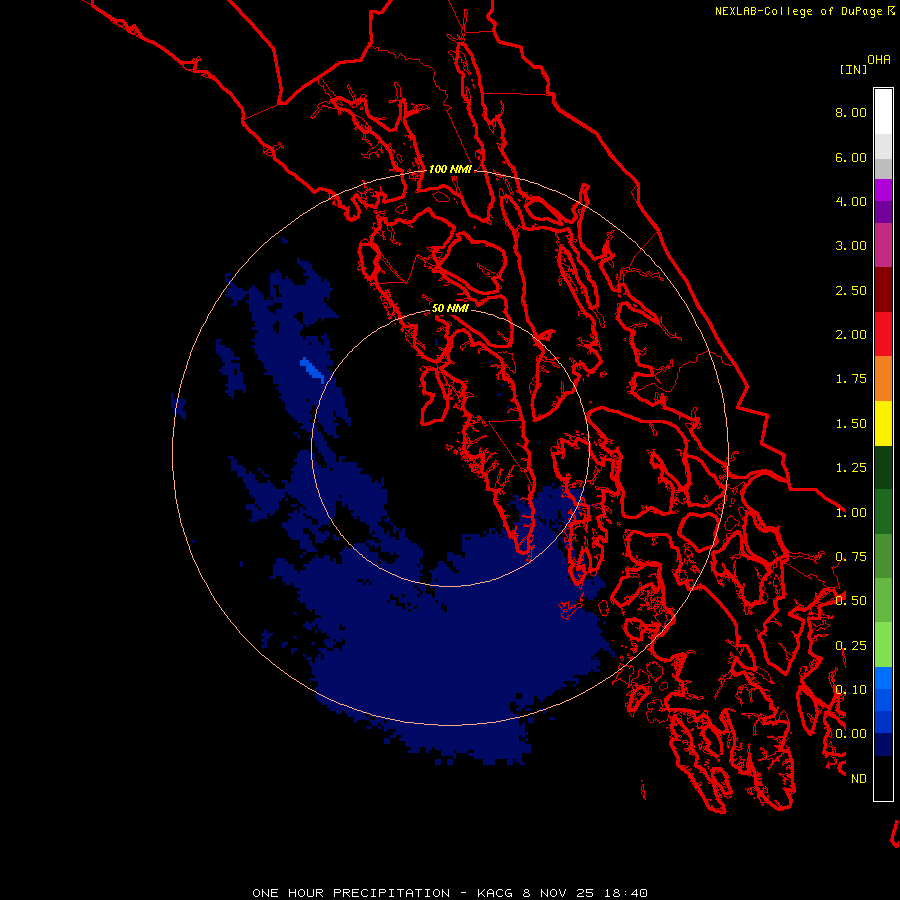The height and width of the screenshot is (900, 900).
Task: Select the 1.25 legend value
Action: coord(851,468)
